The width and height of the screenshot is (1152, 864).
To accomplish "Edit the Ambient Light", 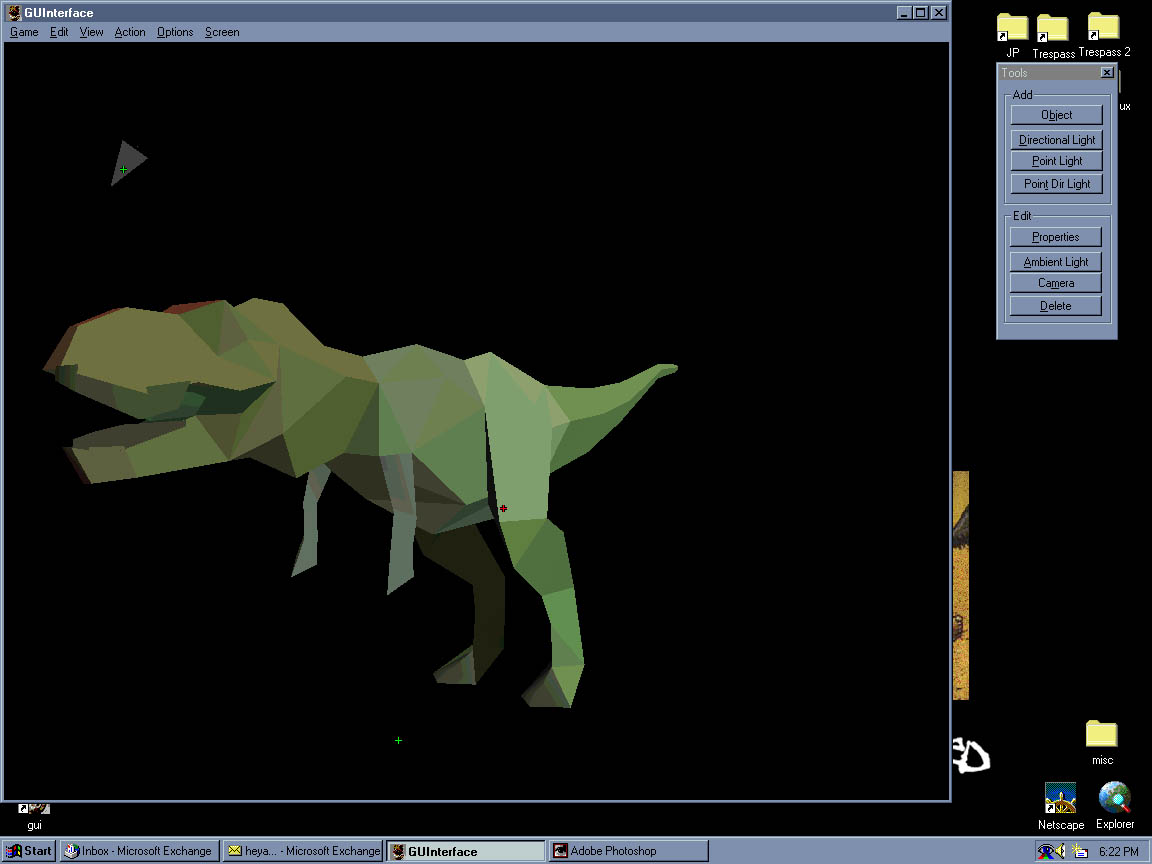I will tap(1056, 262).
